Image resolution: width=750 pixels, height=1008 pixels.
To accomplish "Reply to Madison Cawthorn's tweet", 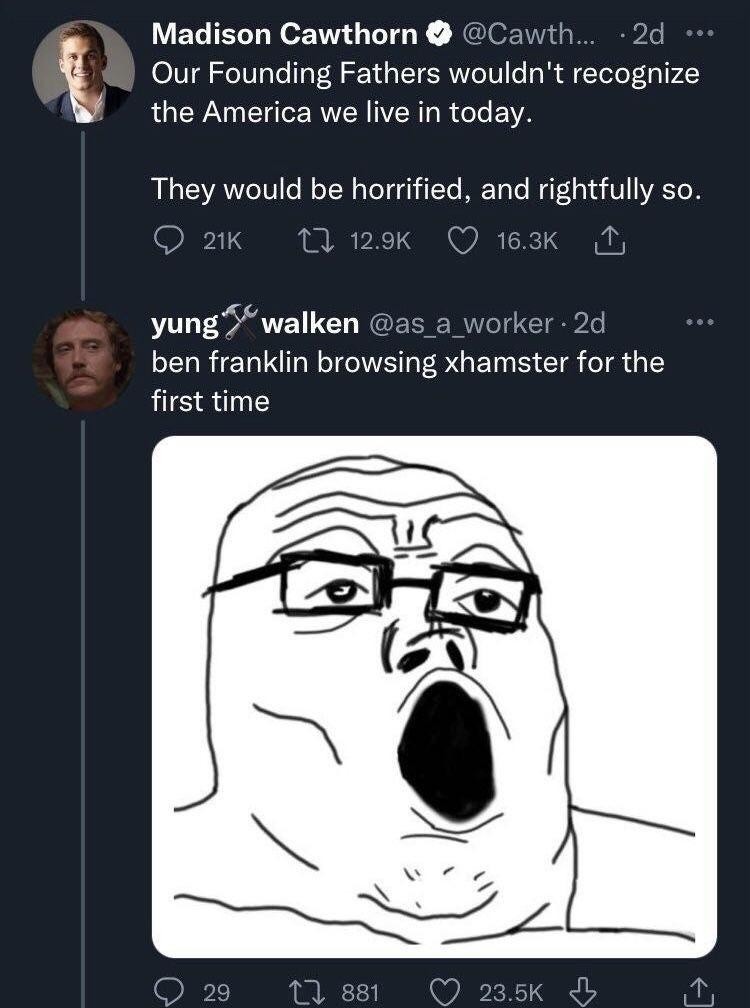I will tap(170, 240).
